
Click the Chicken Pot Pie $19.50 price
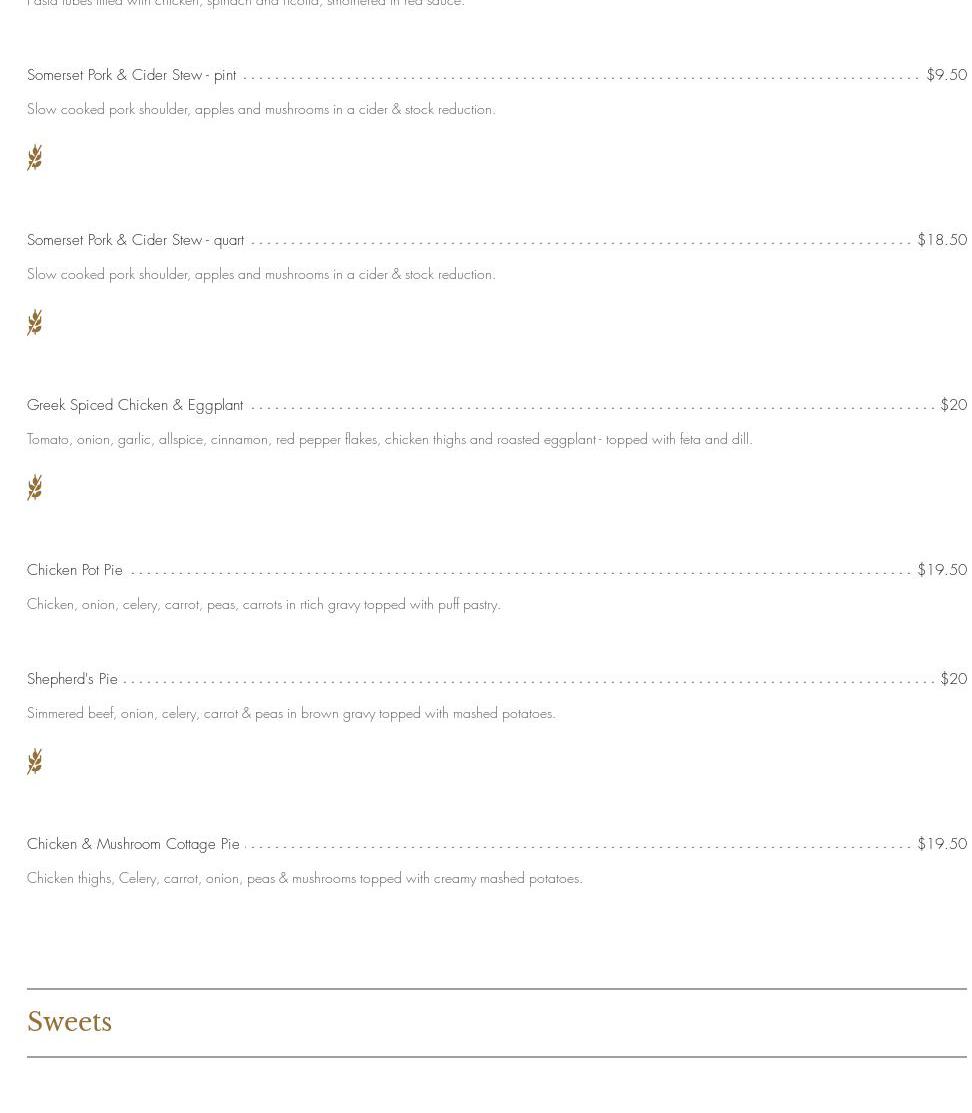(x=942, y=570)
